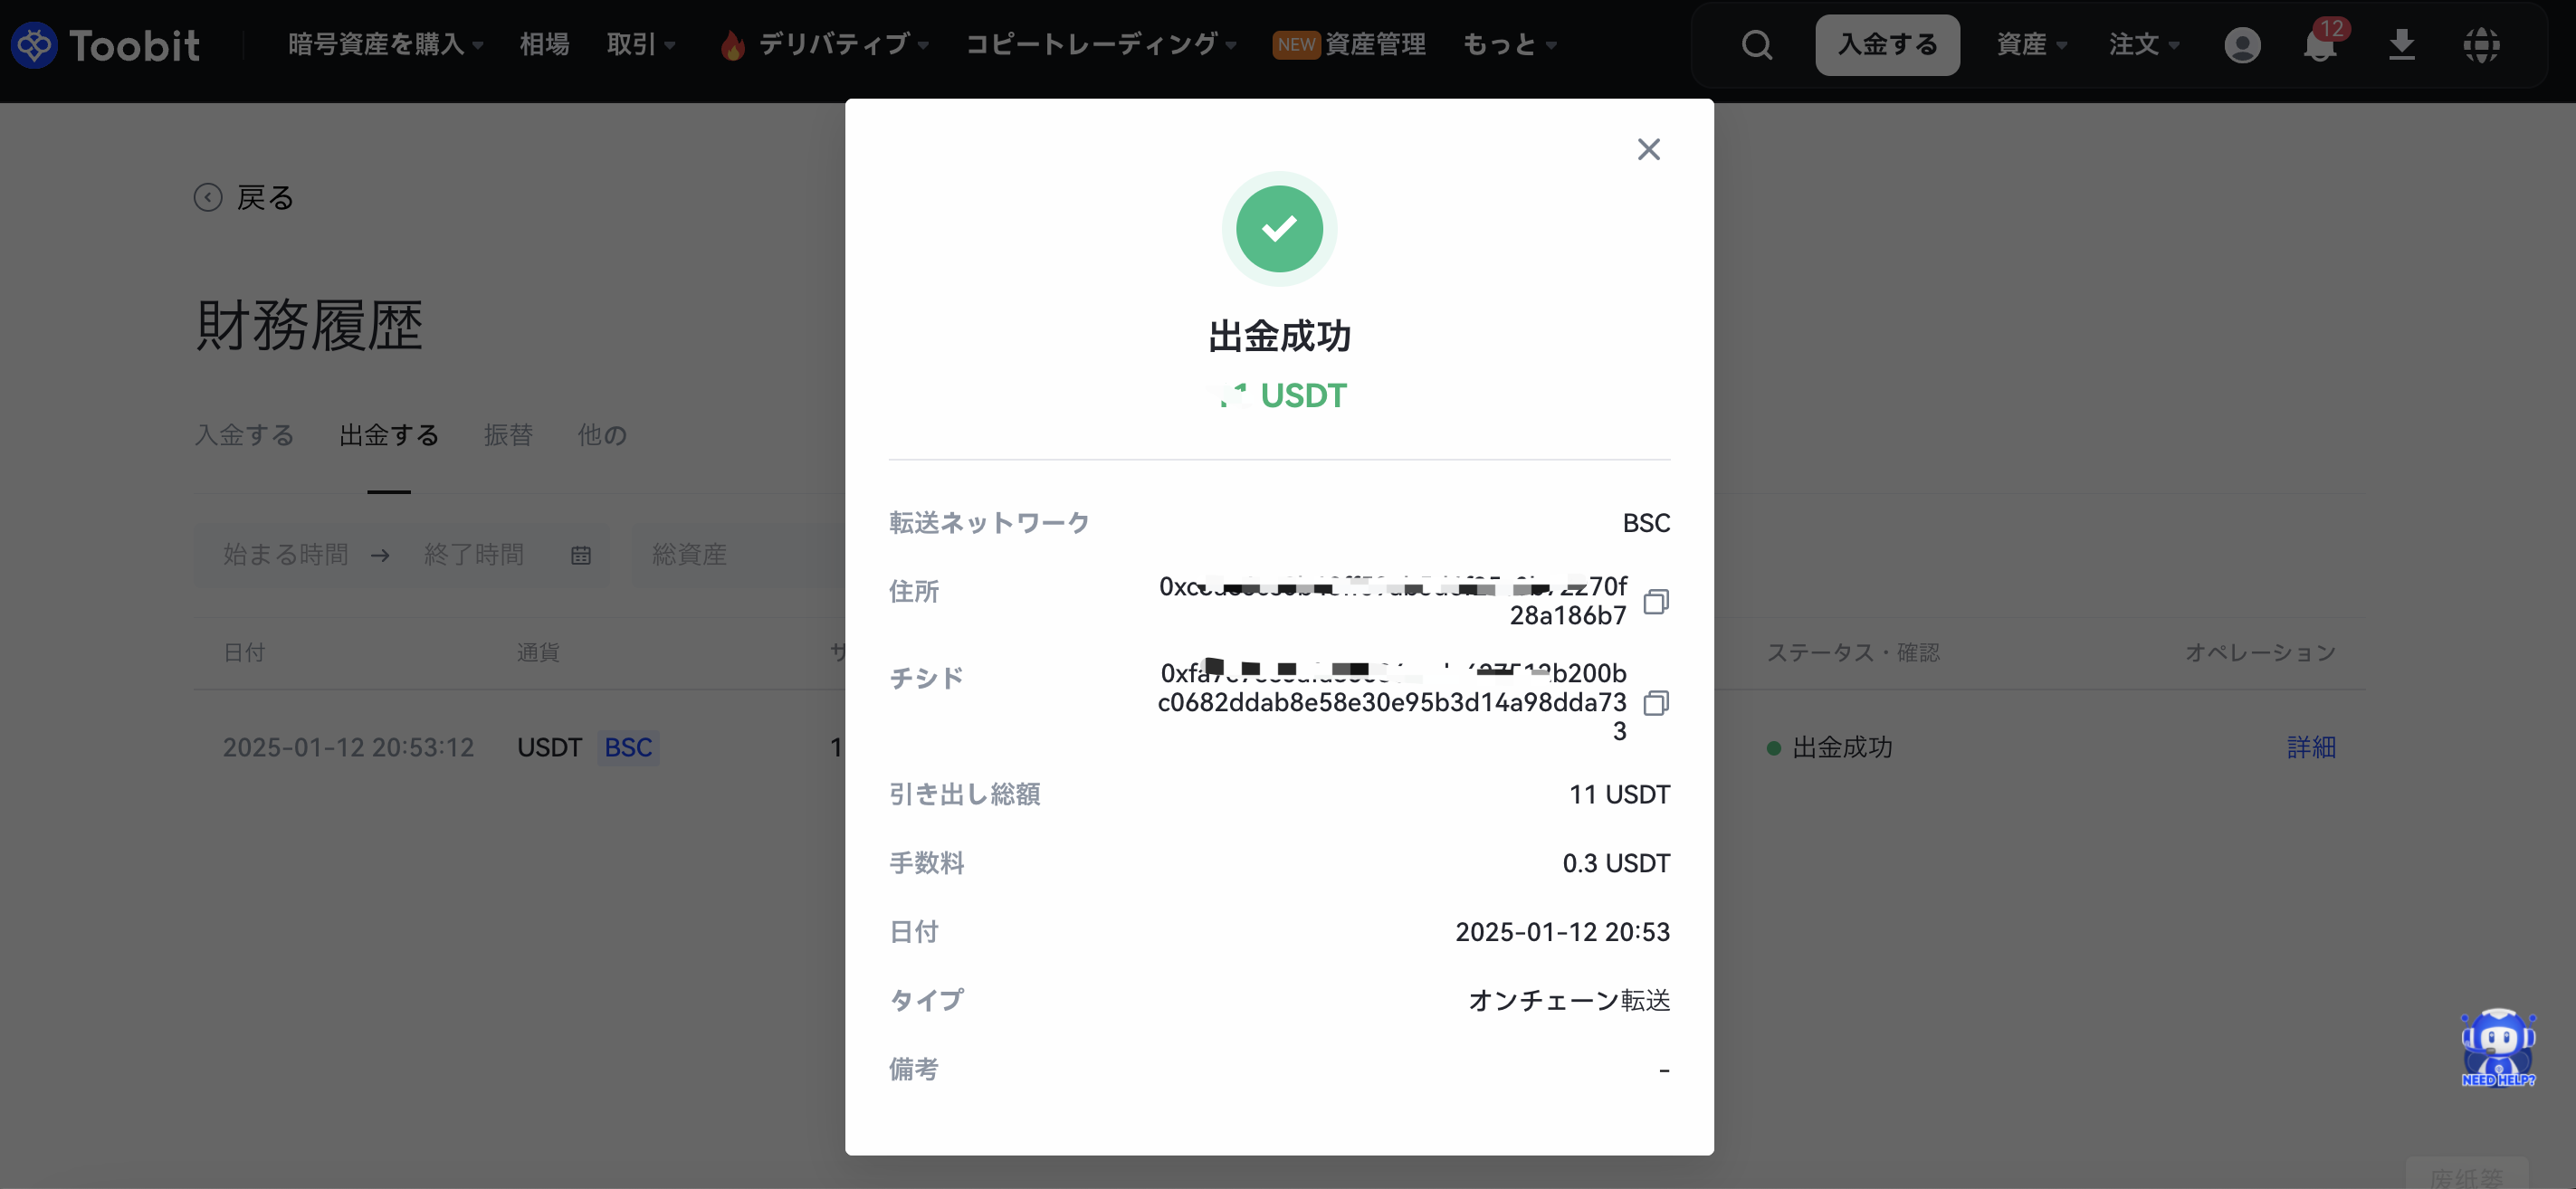Viewport: 2576px width, 1189px height.
Task: Go to the Toobit home logo
Action: coord(105,45)
